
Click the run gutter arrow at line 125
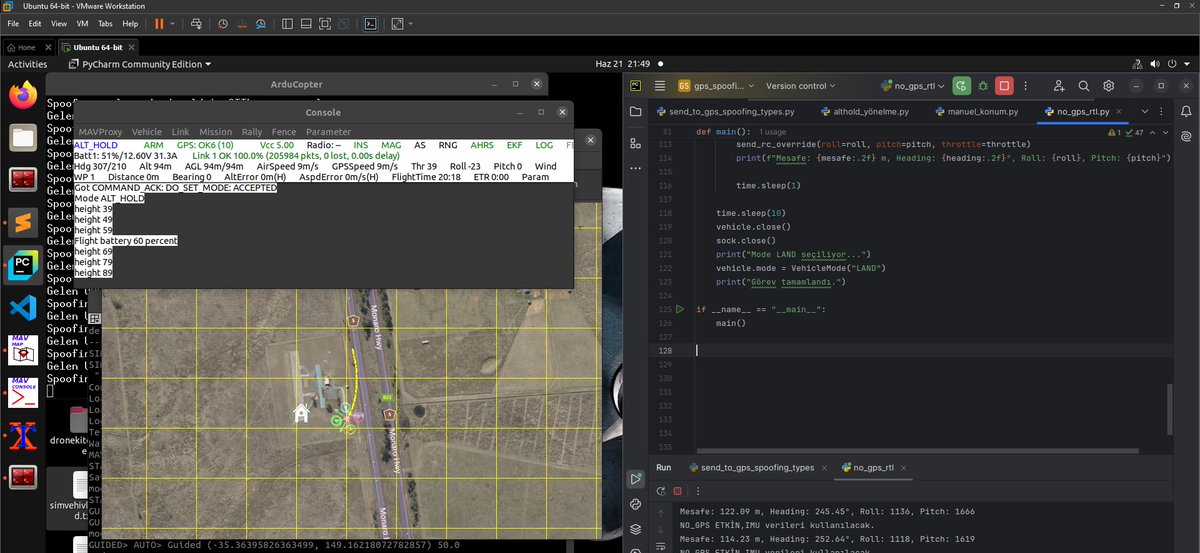[677, 310]
